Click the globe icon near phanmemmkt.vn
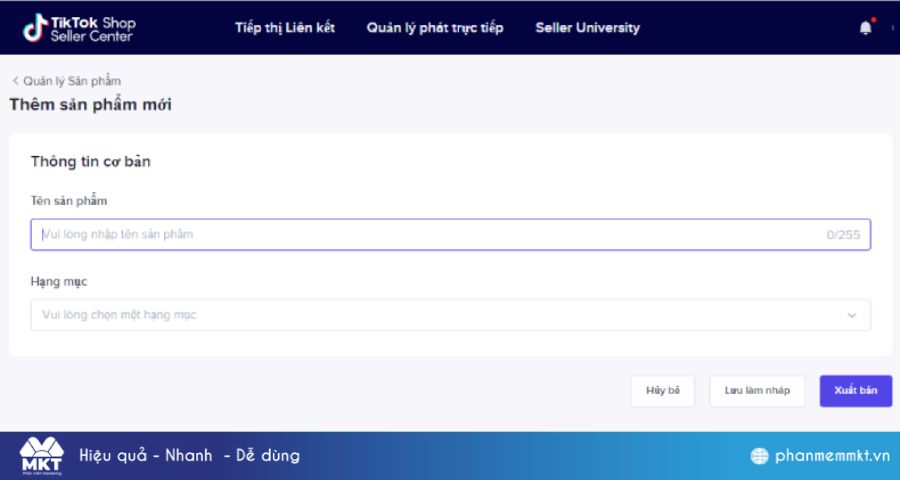 pyautogui.click(x=759, y=456)
